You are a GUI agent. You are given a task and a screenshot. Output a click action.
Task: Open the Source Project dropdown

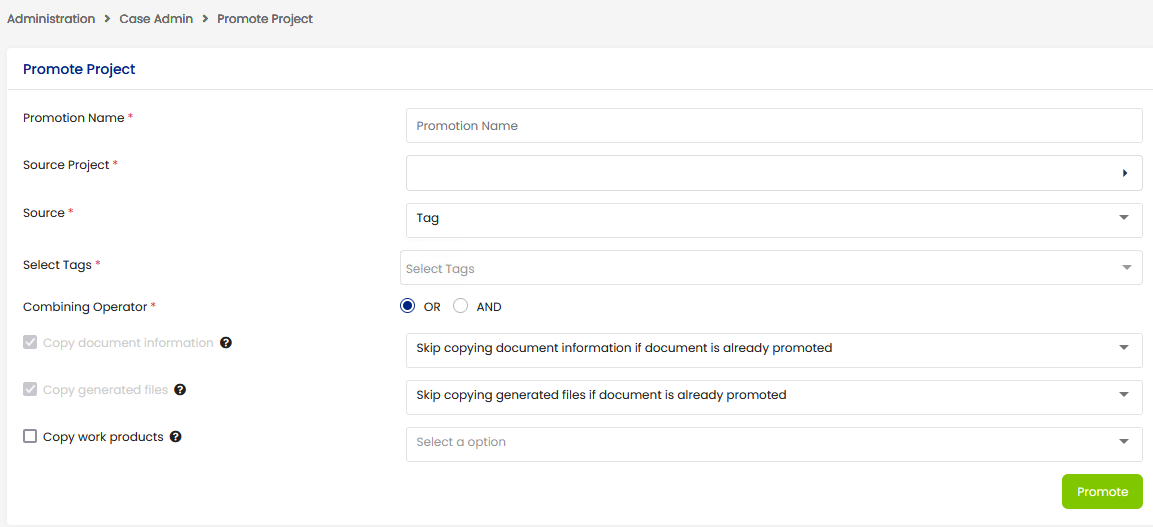coord(774,173)
